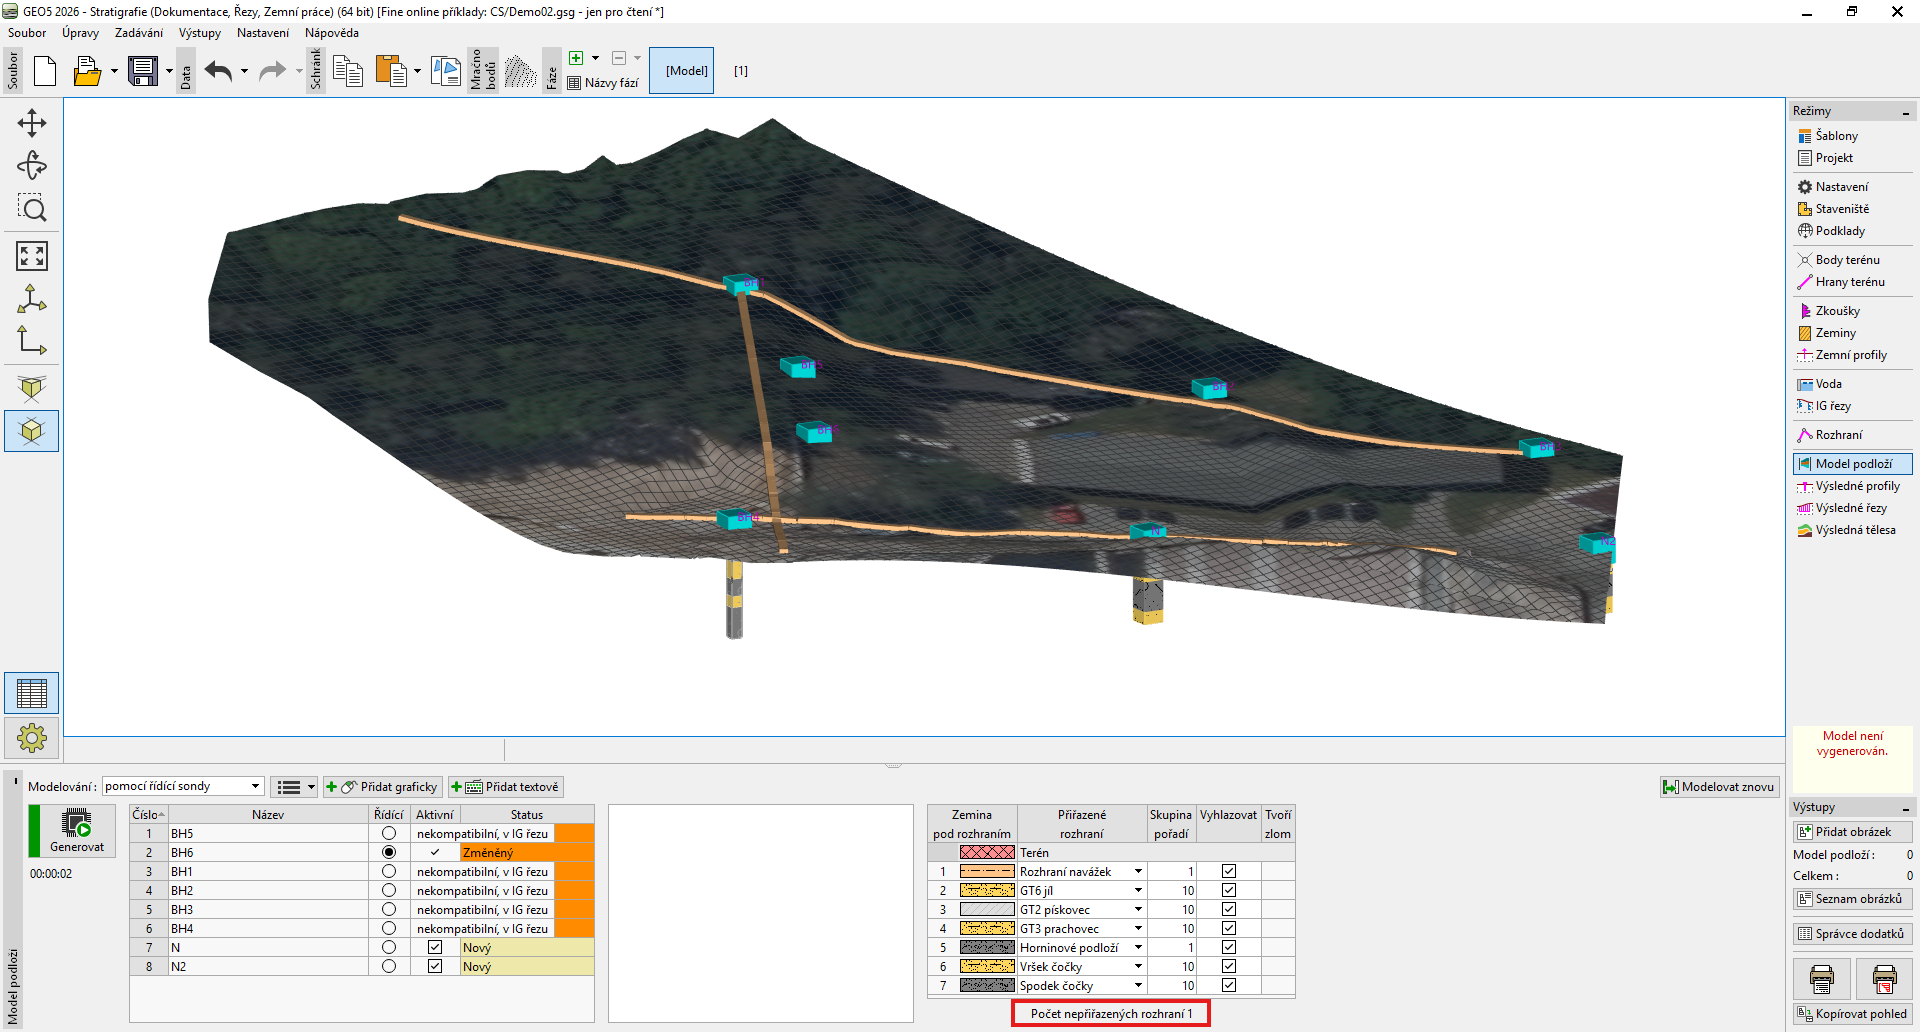Click the Terén soil pattern swatch
The width and height of the screenshot is (1920, 1032).
pos(987,852)
